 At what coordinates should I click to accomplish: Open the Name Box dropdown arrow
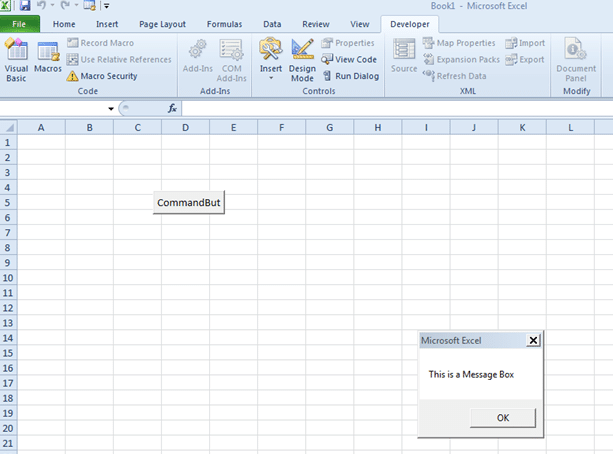111,109
